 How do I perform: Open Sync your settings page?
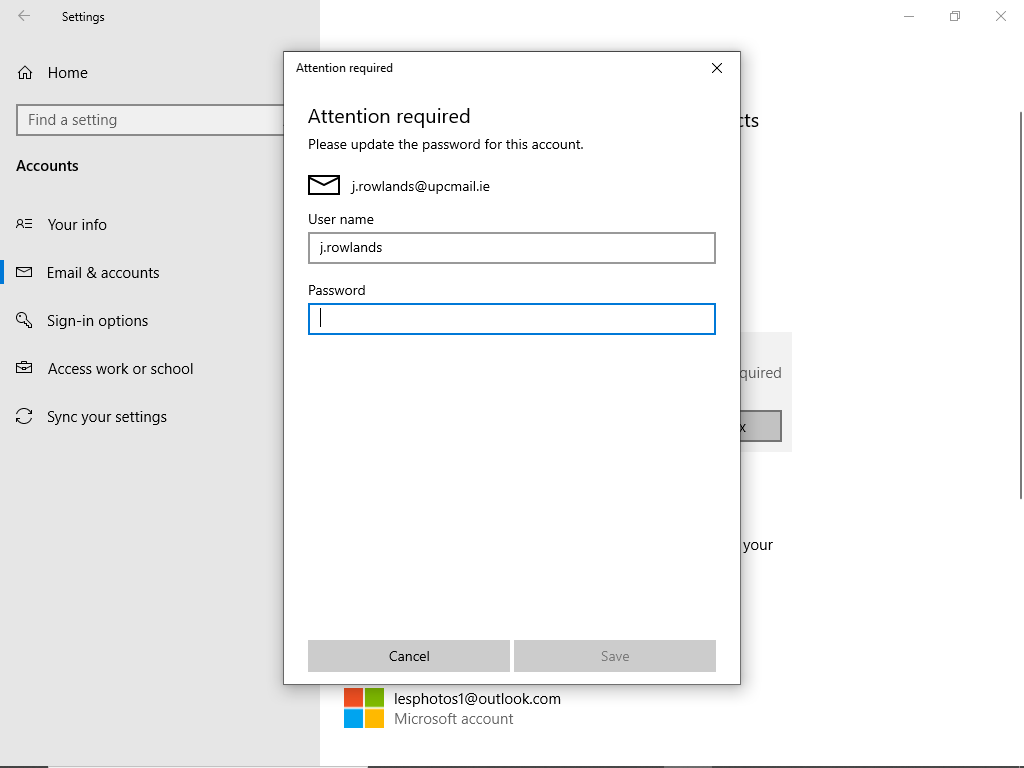click(106, 417)
